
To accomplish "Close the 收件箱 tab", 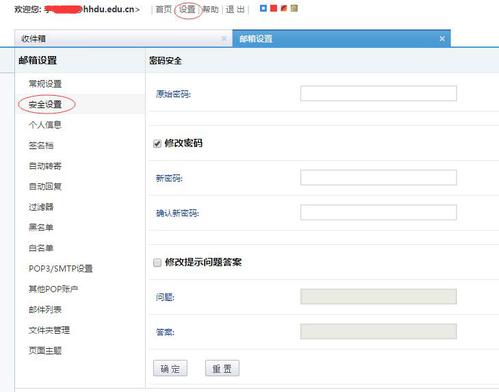I will point(224,39).
